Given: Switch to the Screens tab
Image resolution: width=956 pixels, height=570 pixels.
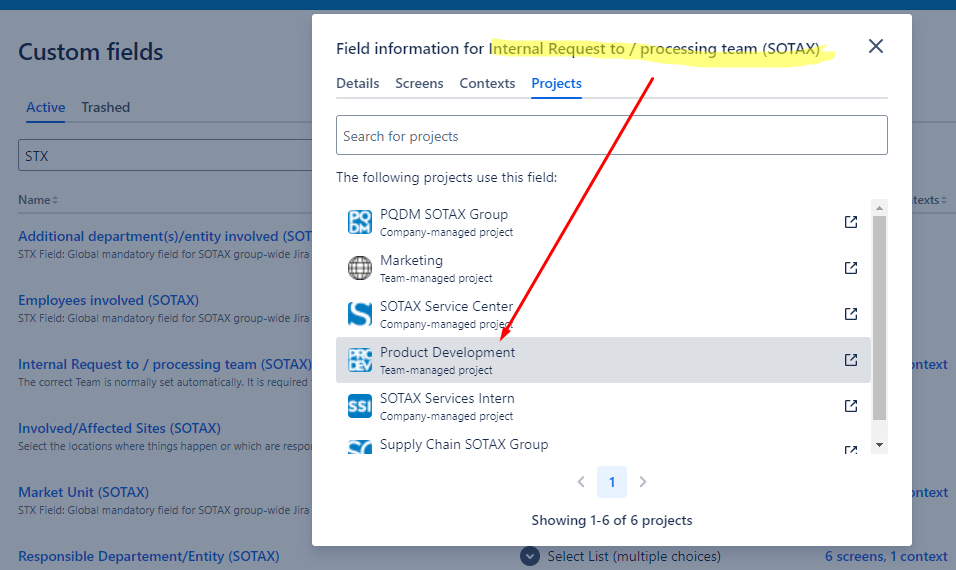Looking at the screenshot, I should 419,84.
